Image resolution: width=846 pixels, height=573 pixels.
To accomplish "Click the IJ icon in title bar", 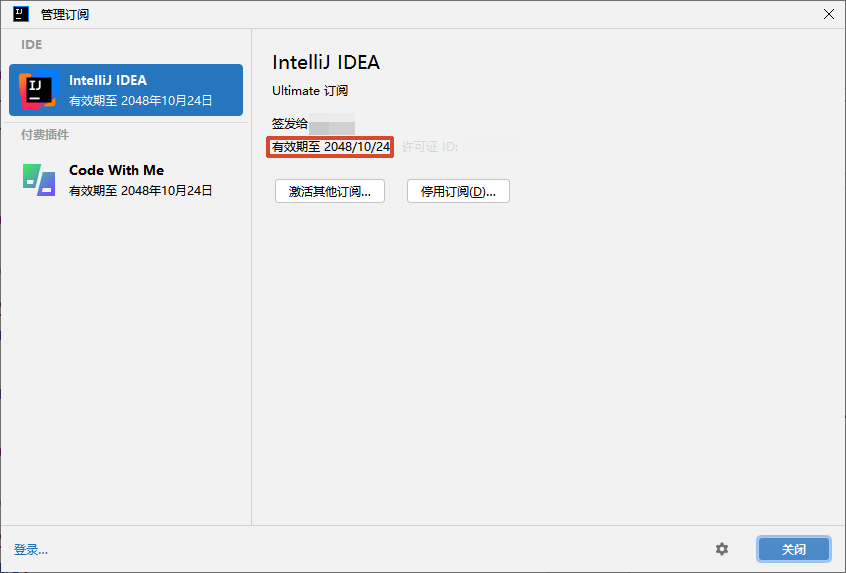I will [21, 14].
